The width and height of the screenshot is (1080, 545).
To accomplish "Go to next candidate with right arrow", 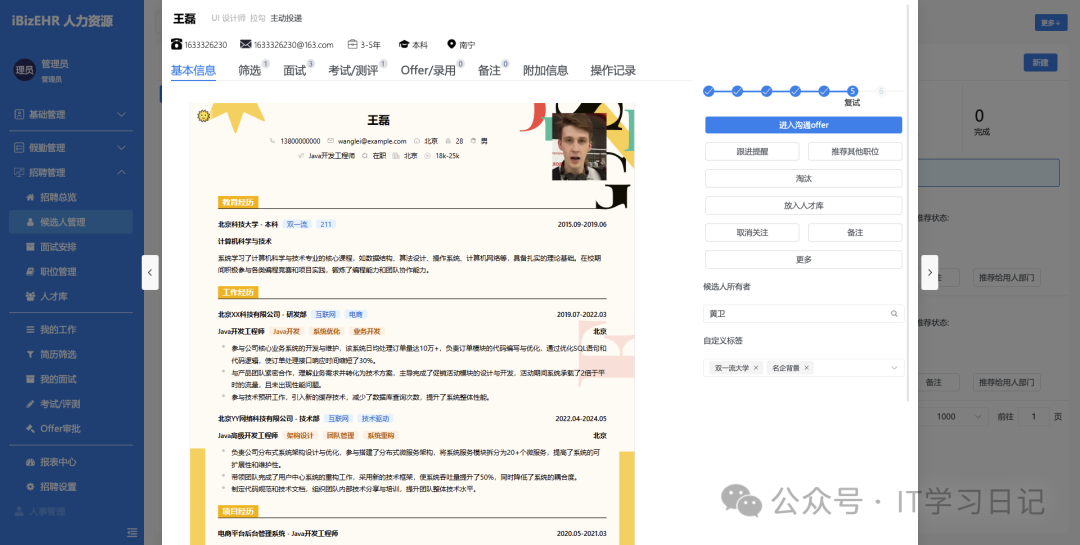I will [930, 272].
